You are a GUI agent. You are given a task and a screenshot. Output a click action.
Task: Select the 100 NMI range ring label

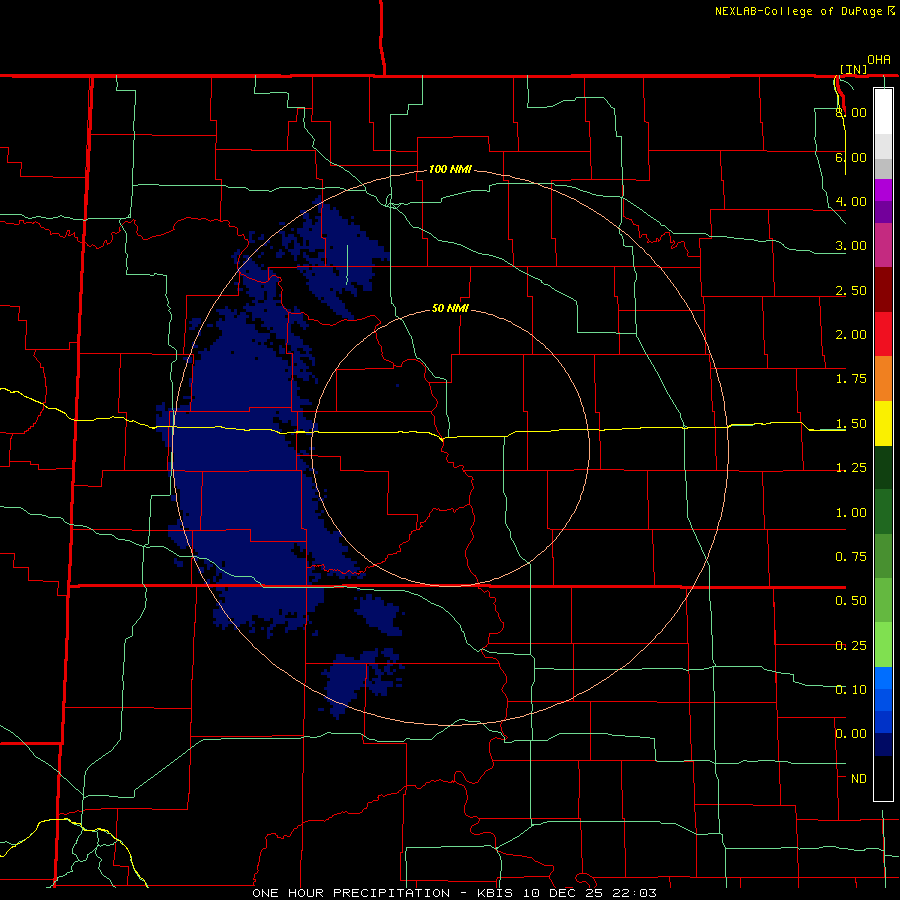point(450,169)
